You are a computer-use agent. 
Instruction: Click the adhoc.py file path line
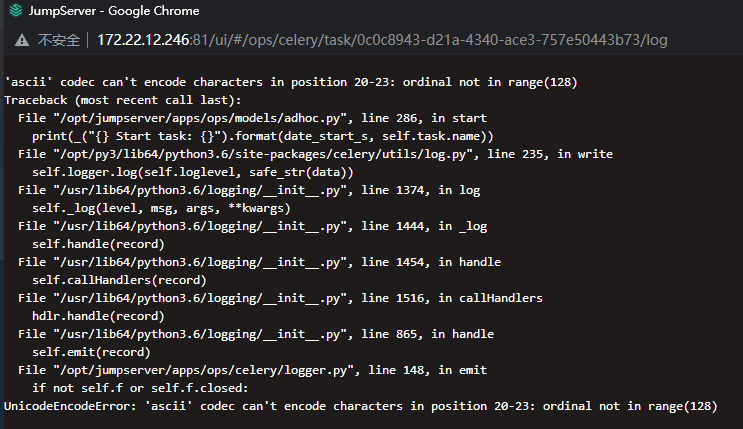click(252, 118)
